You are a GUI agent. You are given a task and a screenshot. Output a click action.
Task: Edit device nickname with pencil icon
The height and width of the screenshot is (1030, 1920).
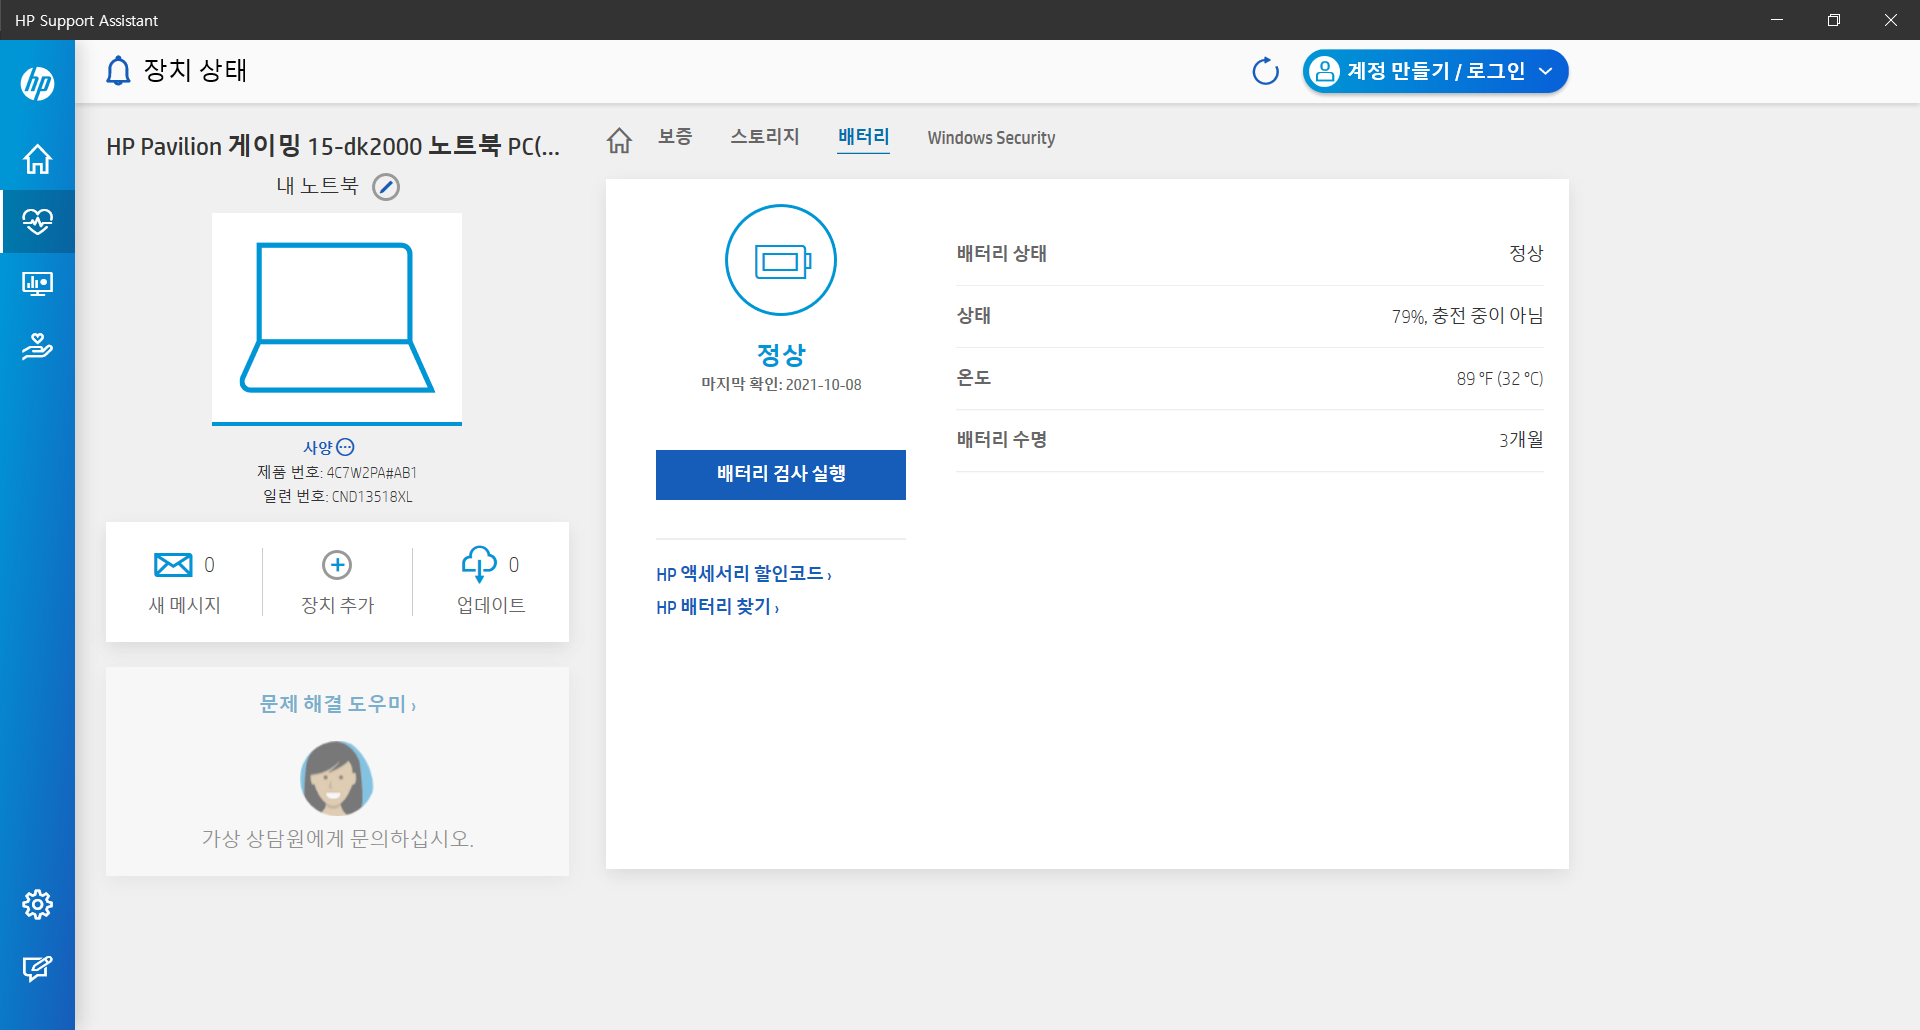(x=386, y=187)
